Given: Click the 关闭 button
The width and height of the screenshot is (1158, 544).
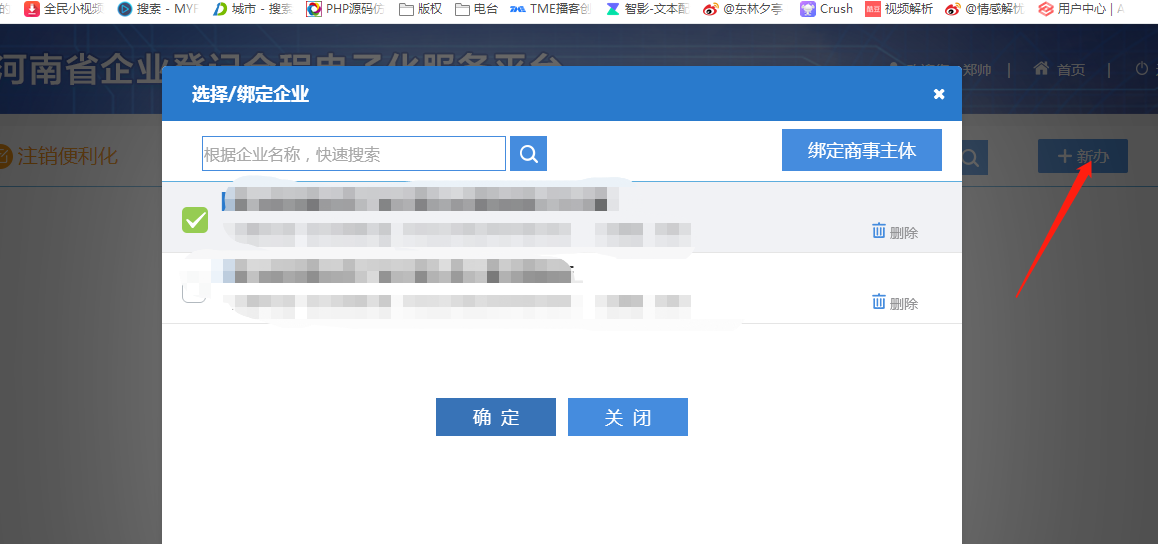Looking at the screenshot, I should (628, 417).
